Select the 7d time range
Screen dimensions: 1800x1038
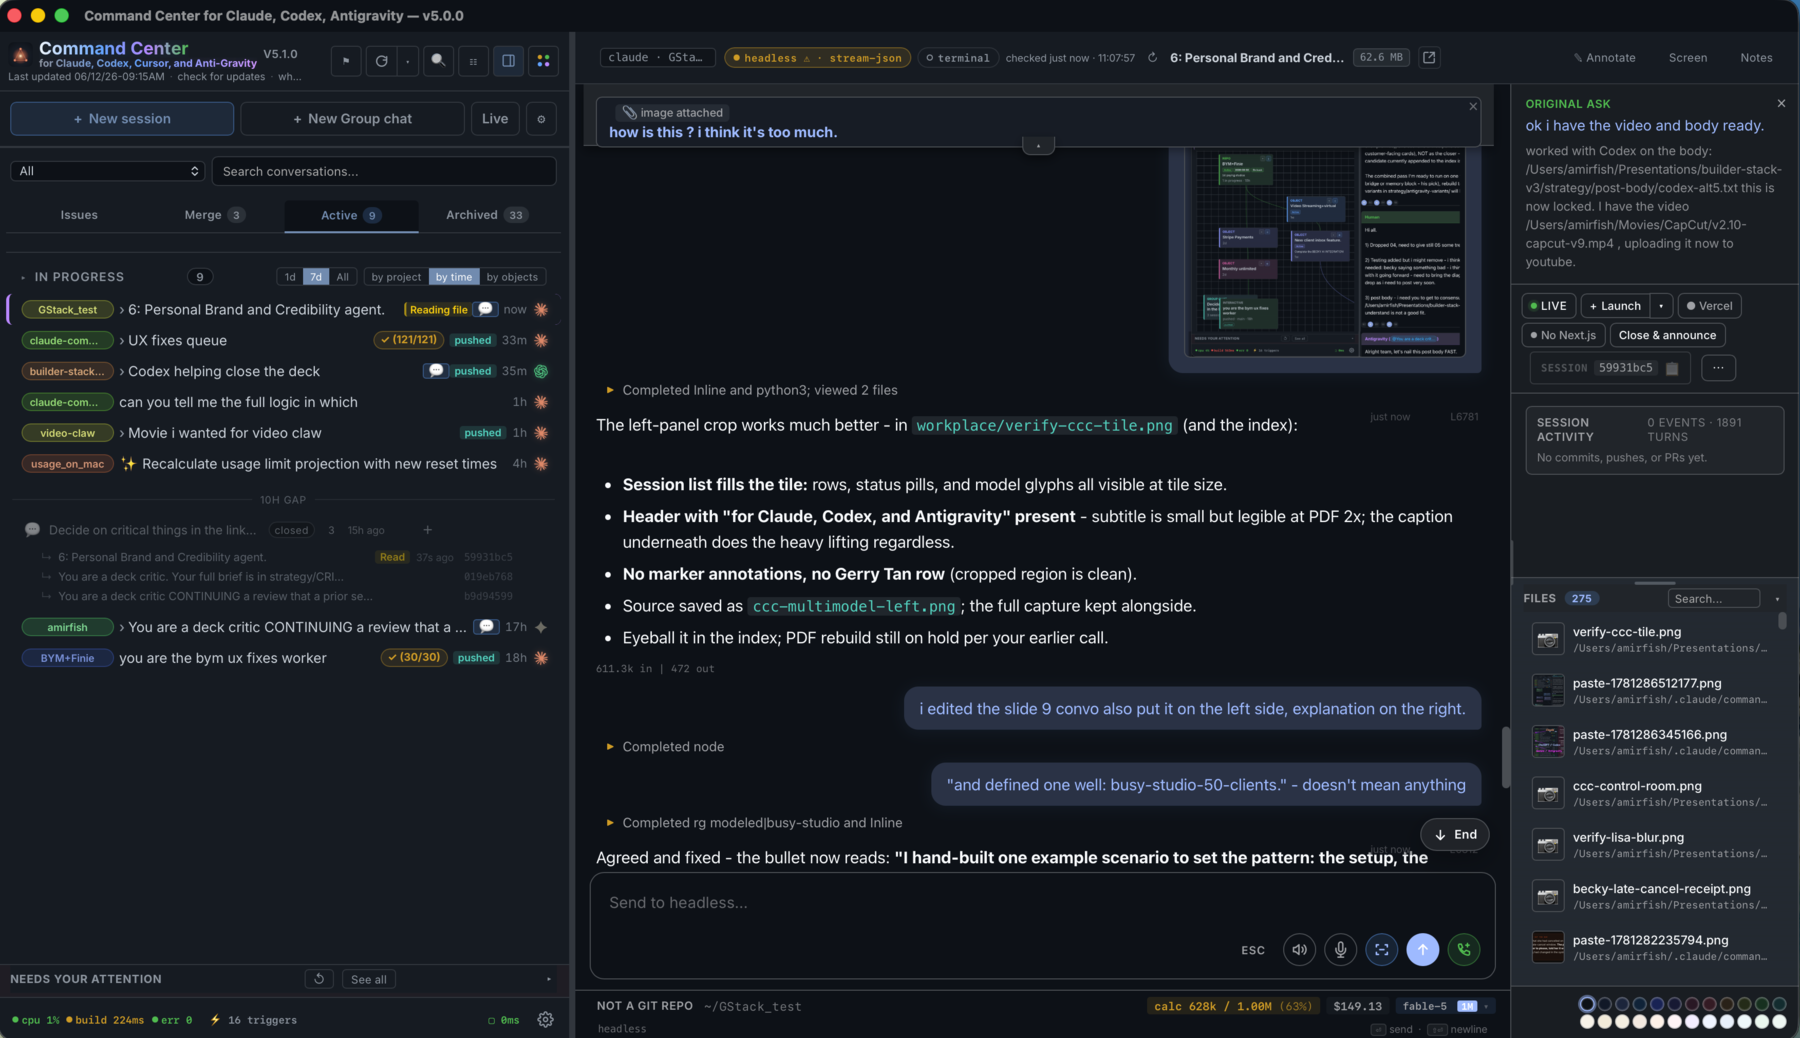[316, 277]
